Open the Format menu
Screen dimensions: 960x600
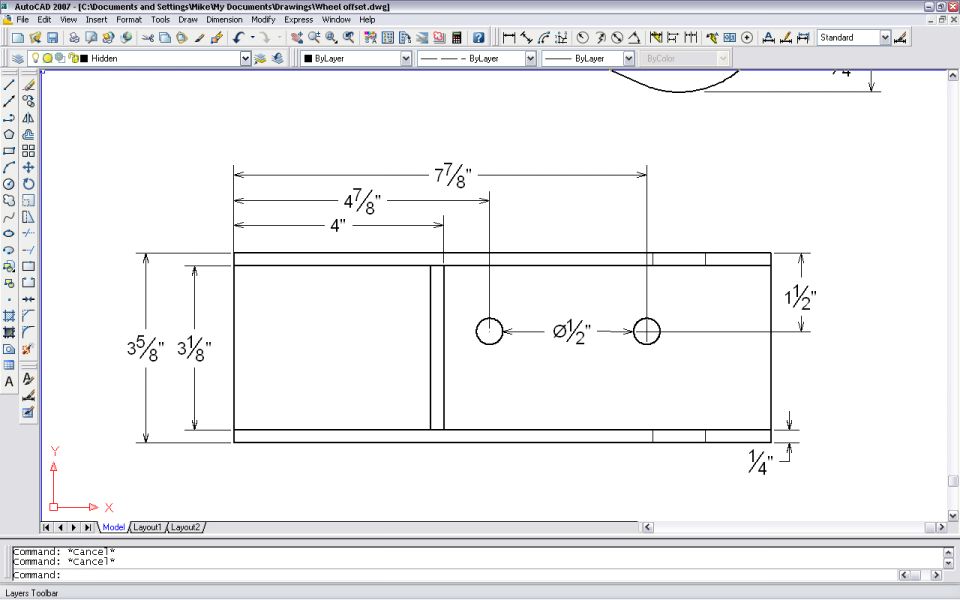pos(129,20)
